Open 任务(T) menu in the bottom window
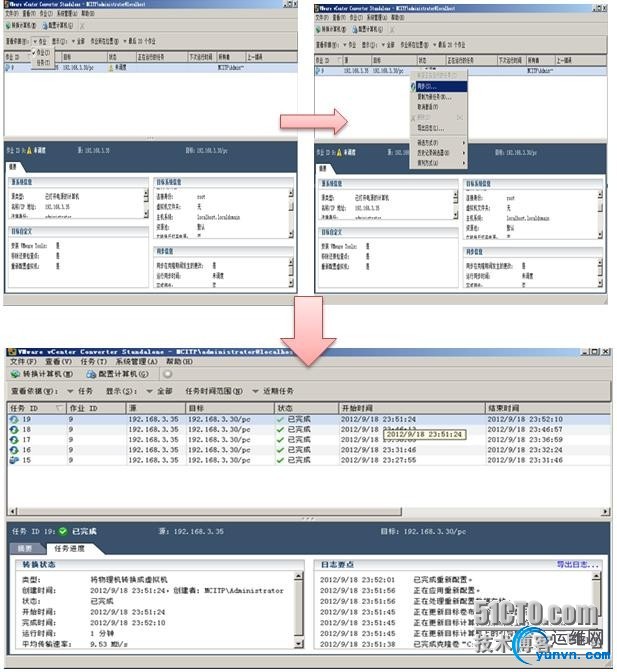The image size is (617, 672). click(x=93, y=362)
